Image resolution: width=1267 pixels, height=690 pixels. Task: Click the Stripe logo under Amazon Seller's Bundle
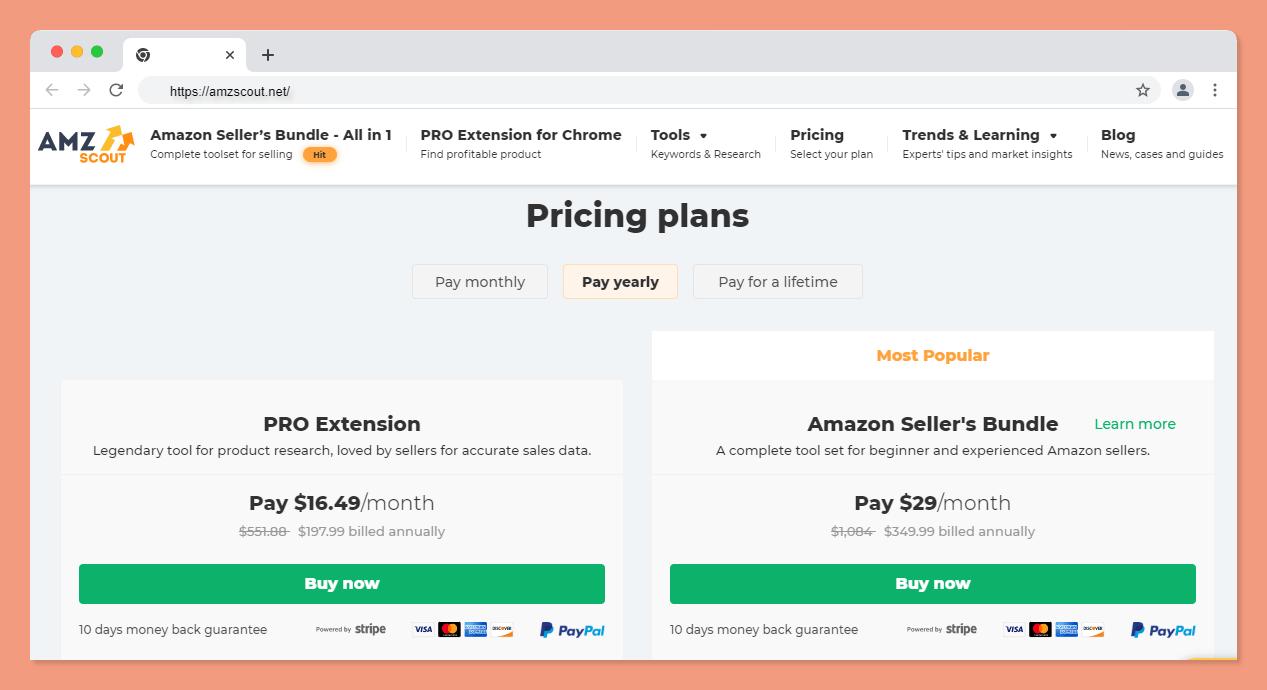click(x=942, y=629)
